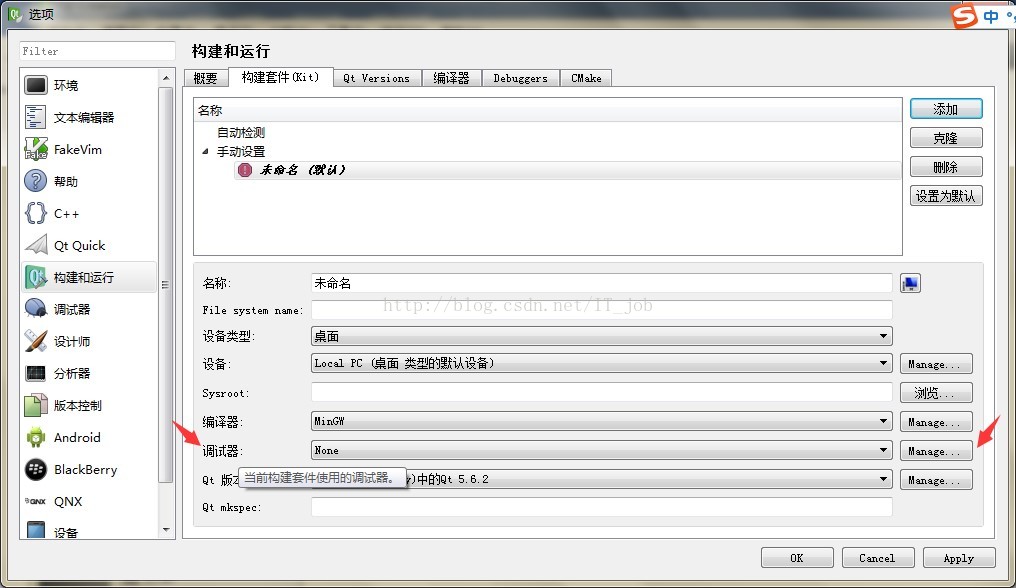Select the 环境 (Environment) category icon

coord(36,85)
